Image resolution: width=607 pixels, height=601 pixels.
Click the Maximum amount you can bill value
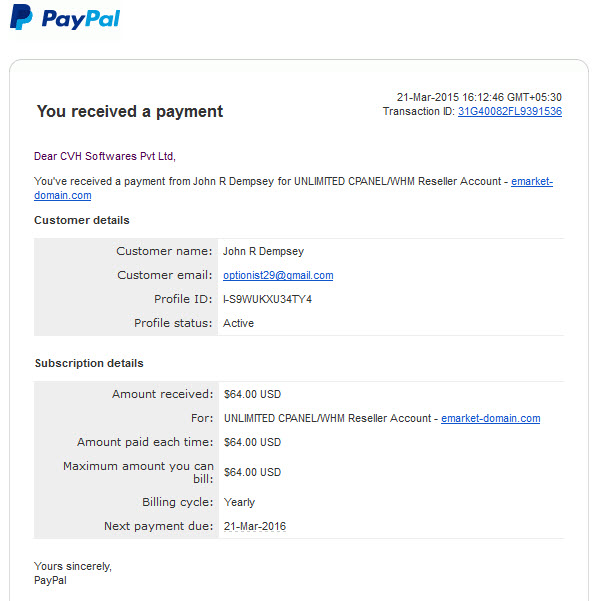(x=252, y=473)
